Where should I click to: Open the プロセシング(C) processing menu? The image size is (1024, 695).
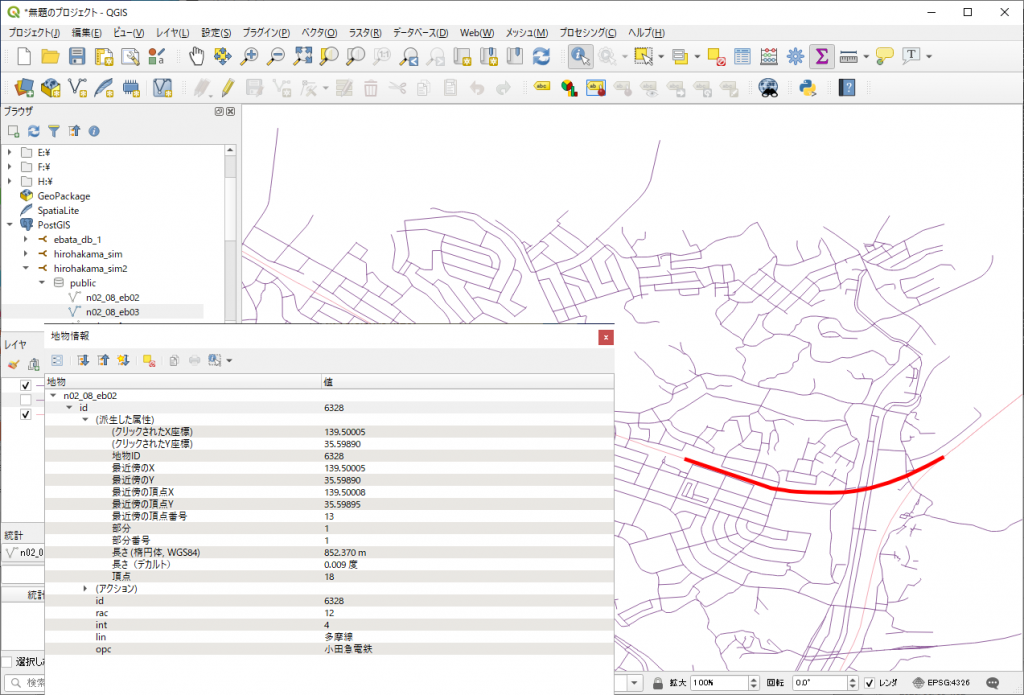pyautogui.click(x=587, y=33)
